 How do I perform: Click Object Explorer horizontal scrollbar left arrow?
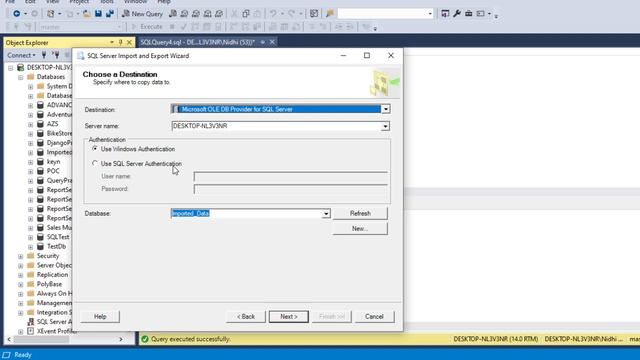[x=9, y=339]
